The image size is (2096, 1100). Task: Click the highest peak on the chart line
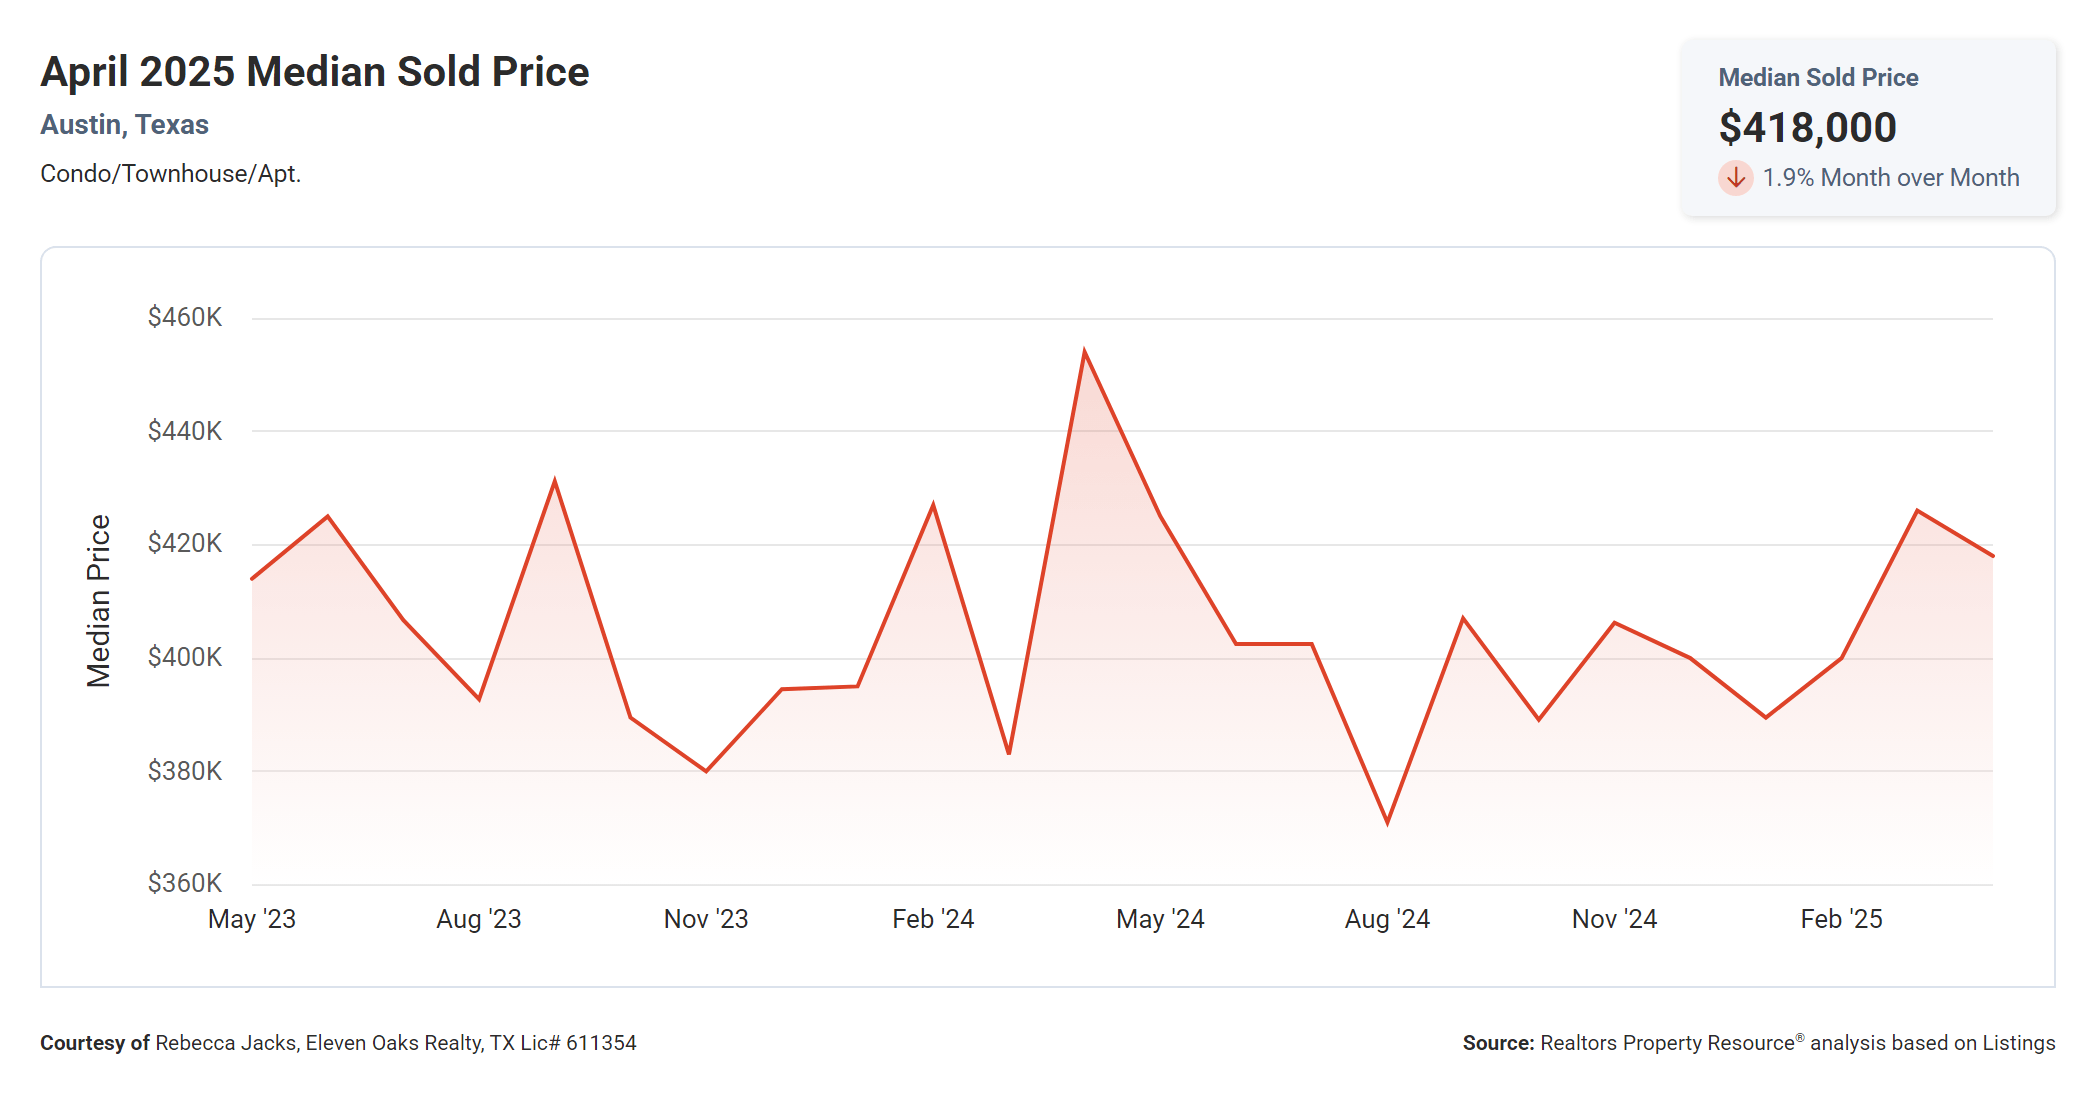1084,352
